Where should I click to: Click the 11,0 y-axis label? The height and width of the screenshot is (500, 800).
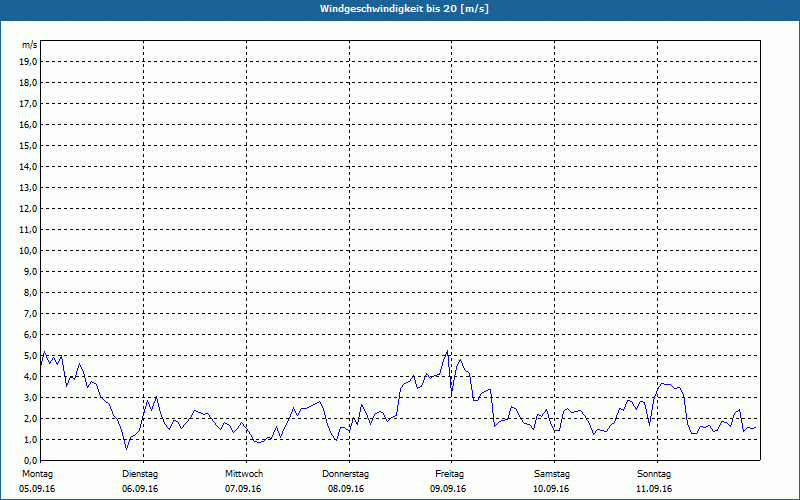pyautogui.click(x=27, y=230)
